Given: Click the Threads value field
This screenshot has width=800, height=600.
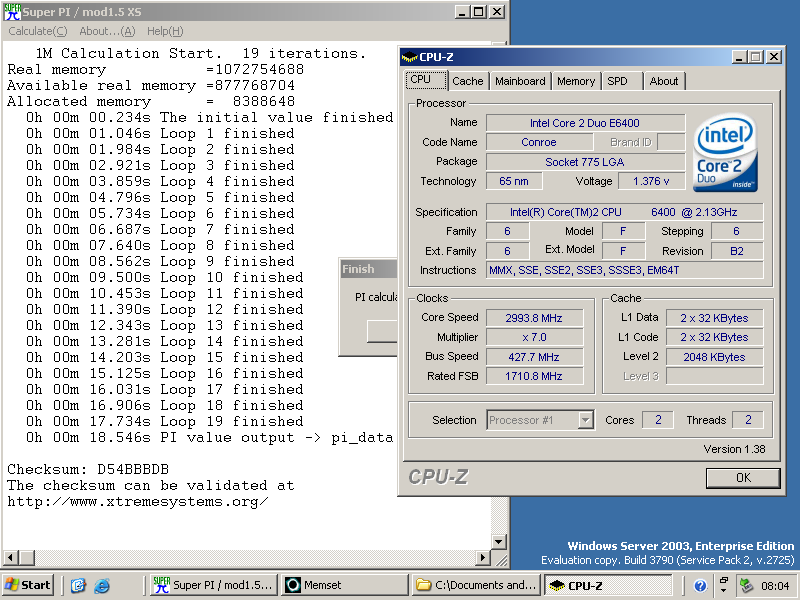Looking at the screenshot, I should (748, 420).
